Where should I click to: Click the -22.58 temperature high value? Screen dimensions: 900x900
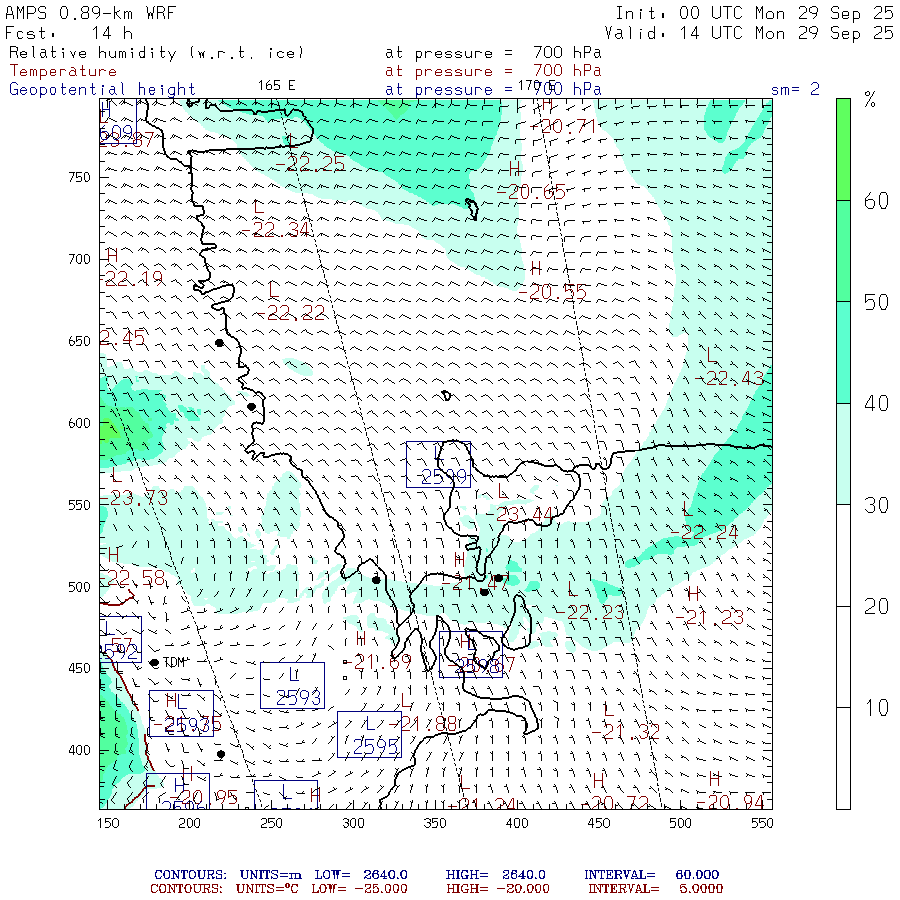point(133,578)
